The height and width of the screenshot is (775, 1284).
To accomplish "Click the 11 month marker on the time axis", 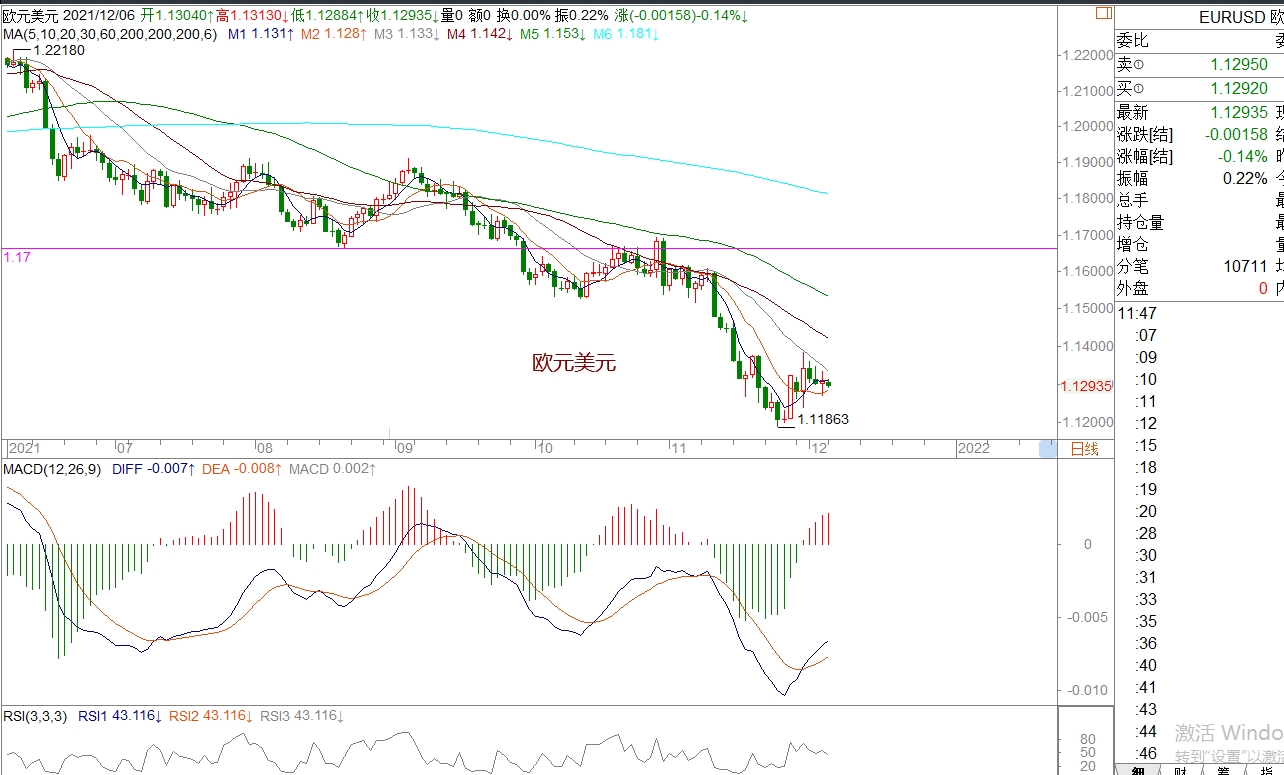I will click(678, 448).
